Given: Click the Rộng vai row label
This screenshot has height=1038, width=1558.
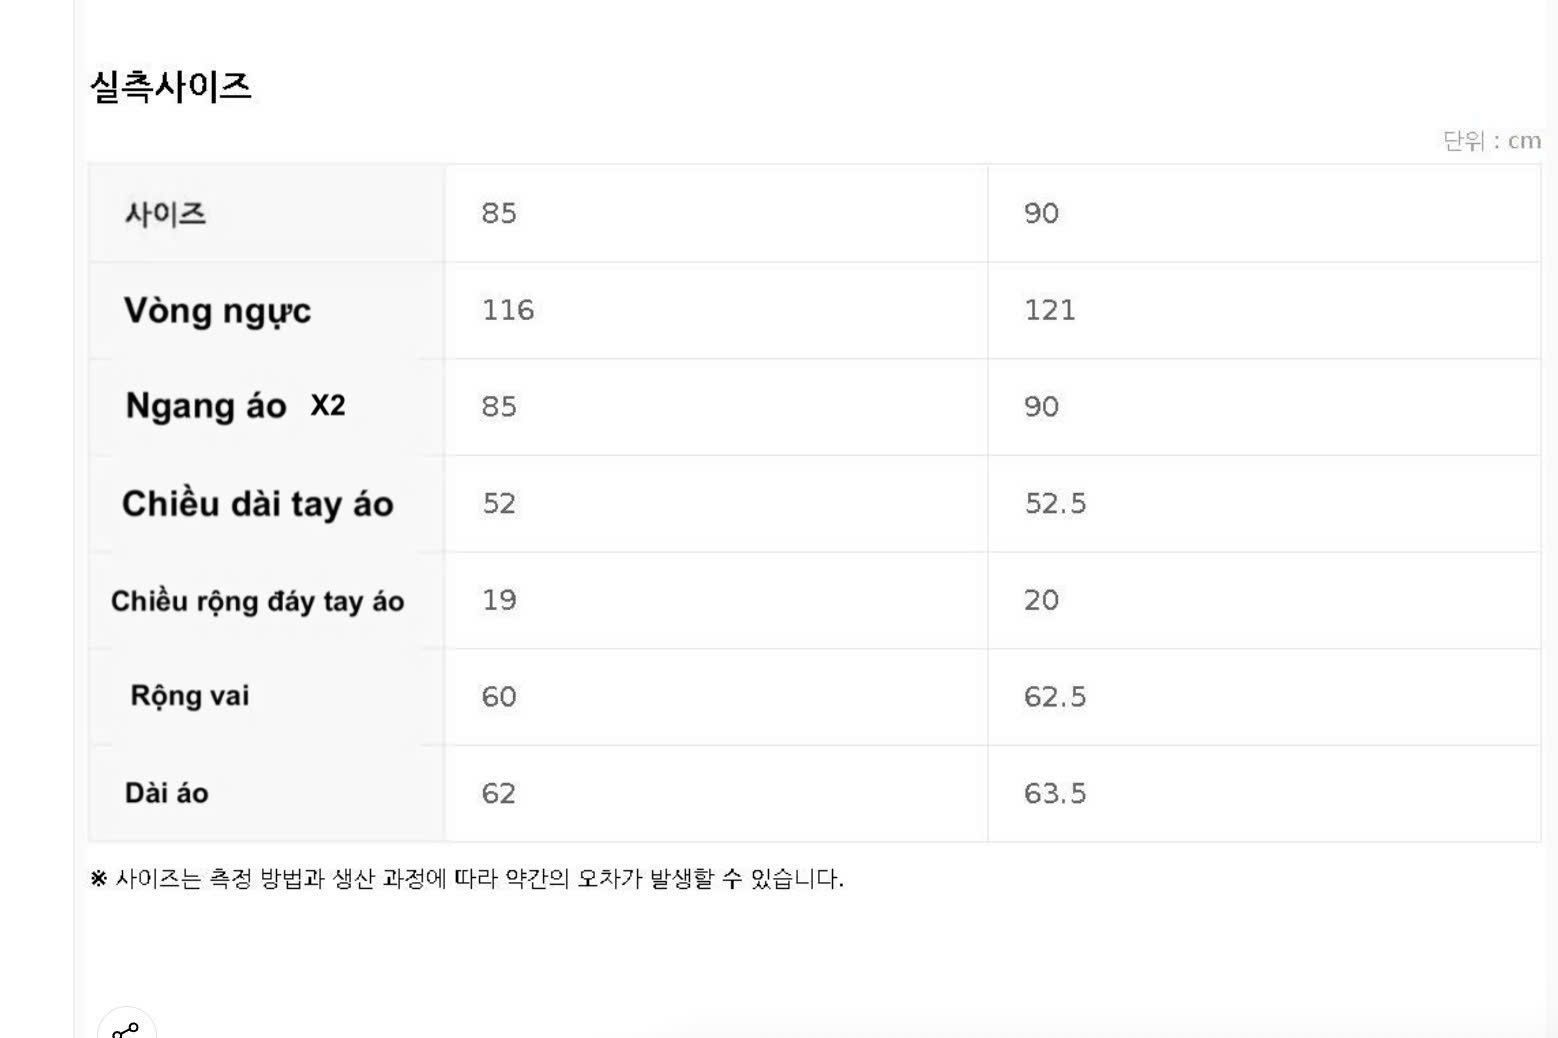Looking at the screenshot, I should coord(190,696).
